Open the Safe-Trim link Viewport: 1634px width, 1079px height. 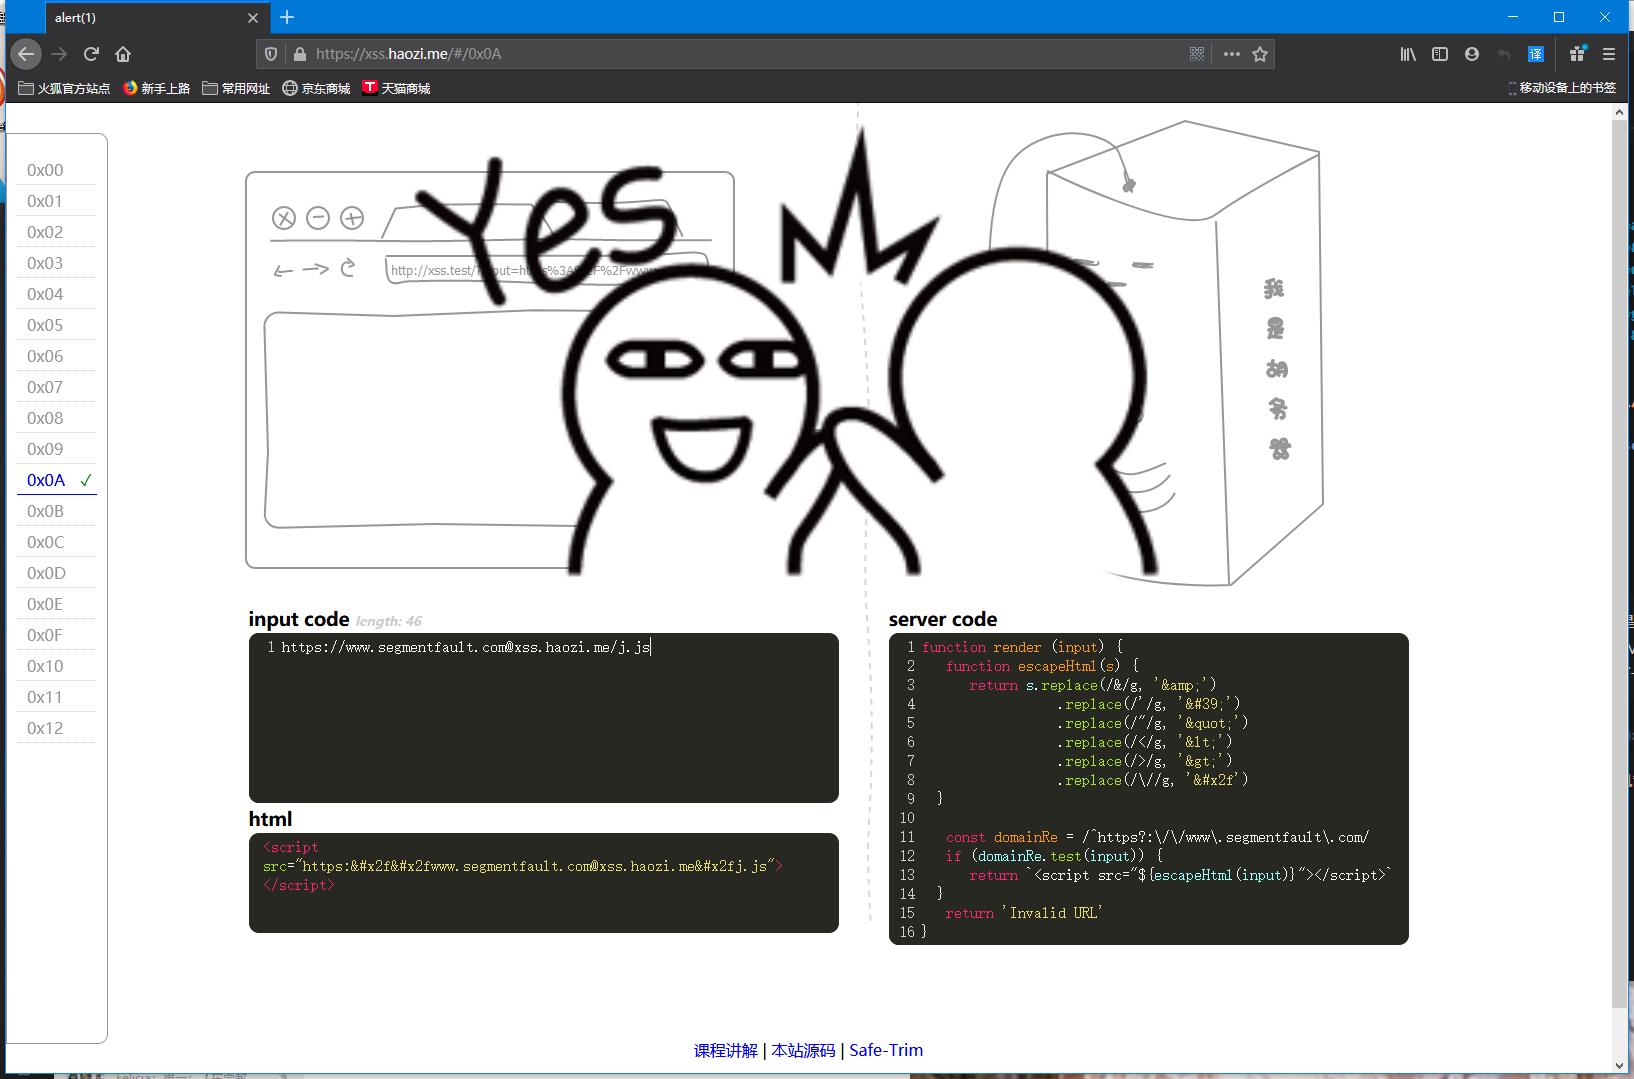[886, 1050]
